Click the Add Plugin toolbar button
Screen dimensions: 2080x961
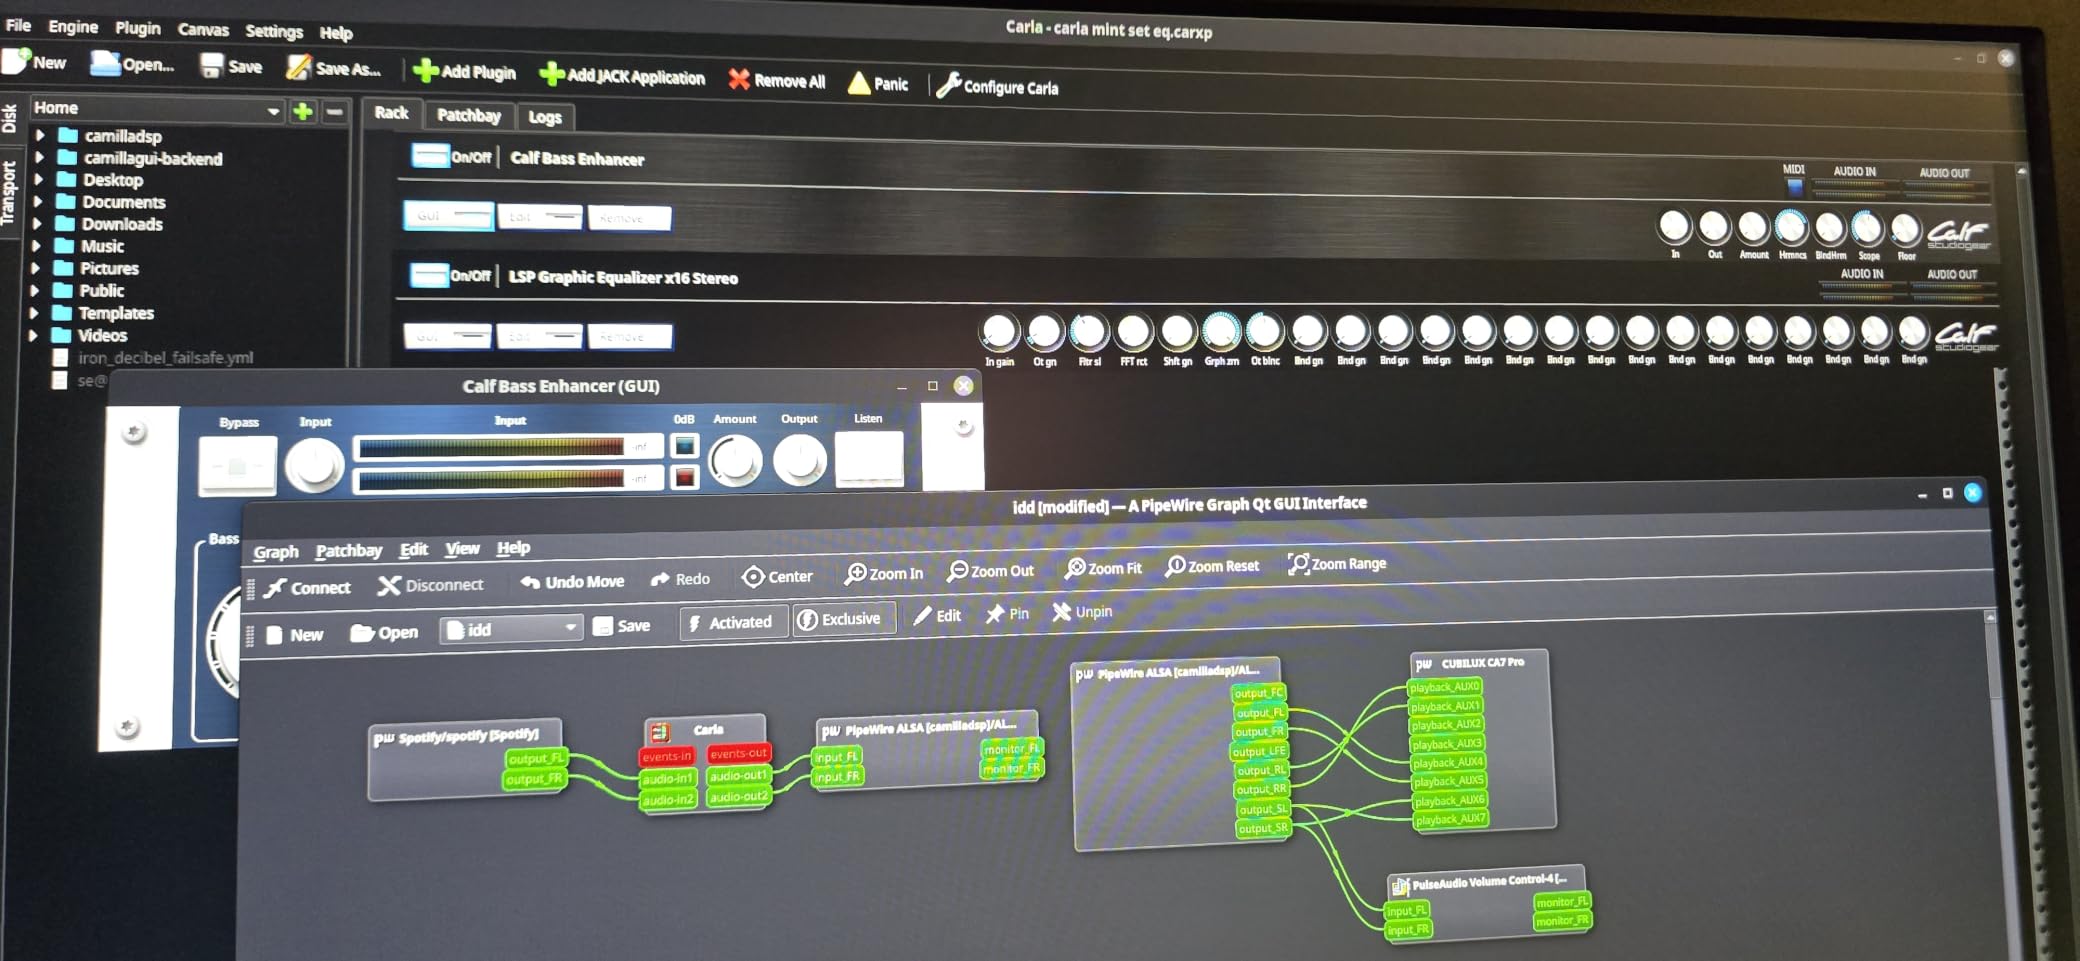(464, 71)
